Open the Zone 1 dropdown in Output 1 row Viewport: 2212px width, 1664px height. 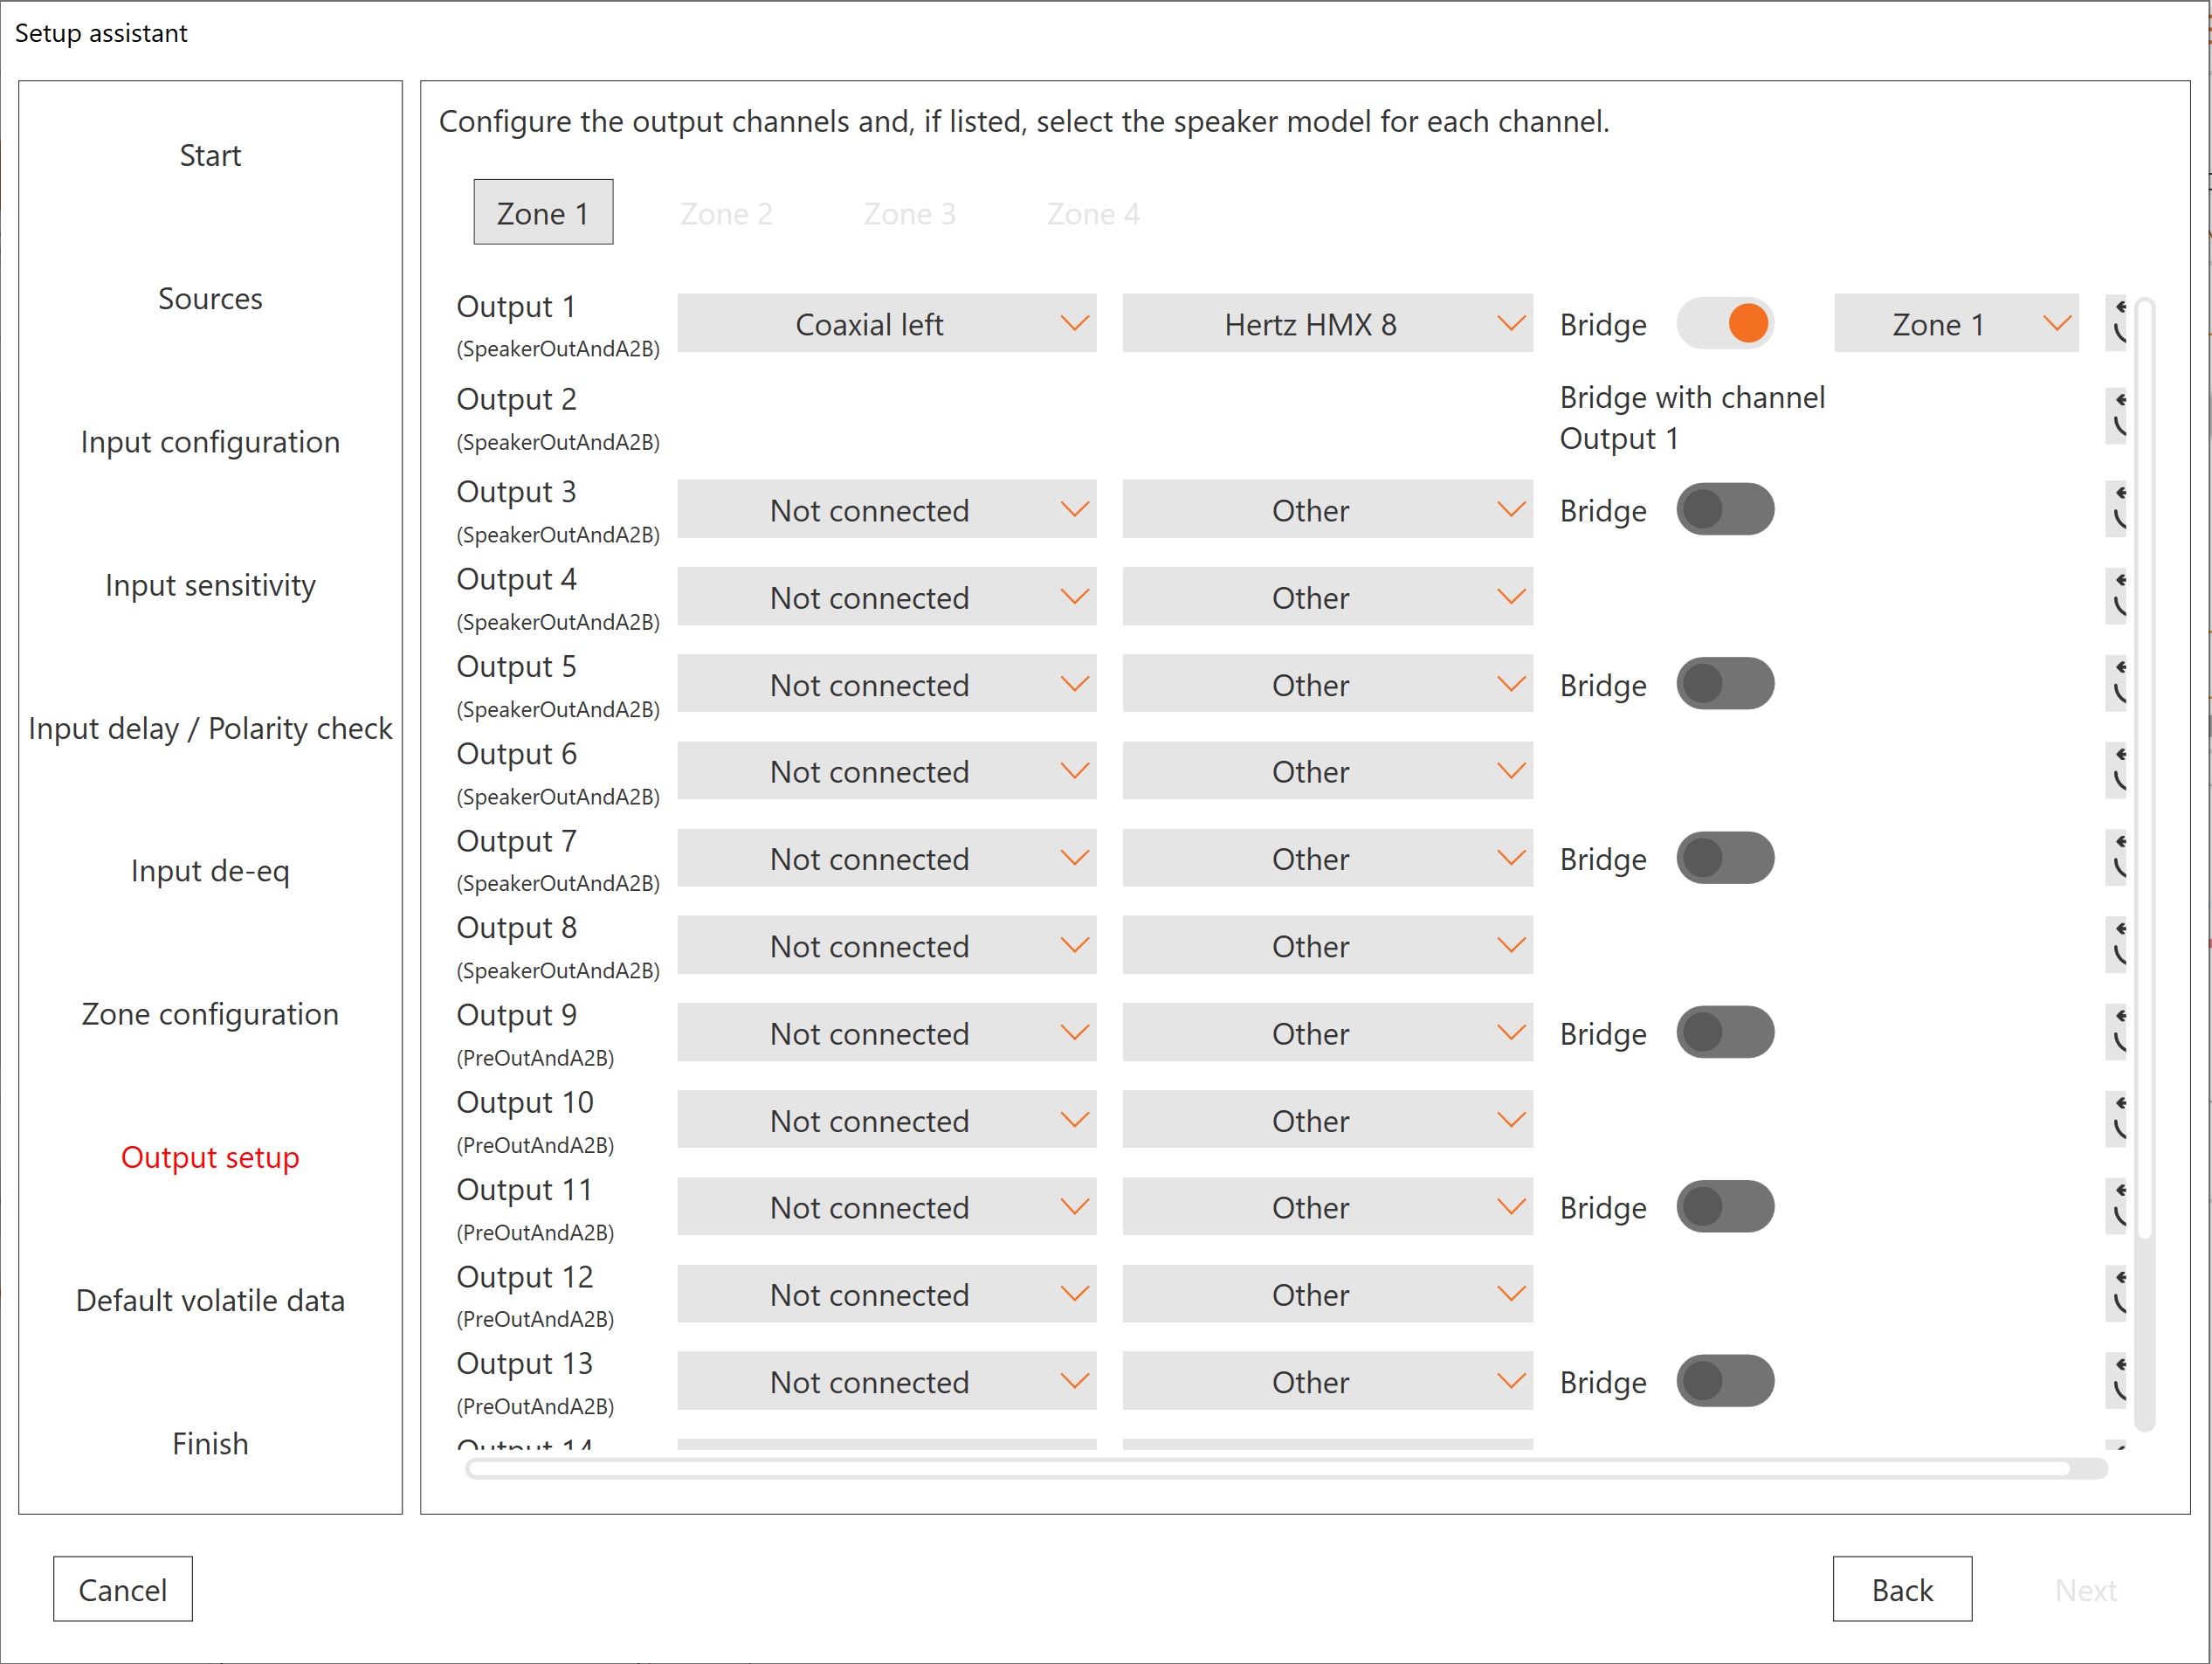click(x=1955, y=323)
